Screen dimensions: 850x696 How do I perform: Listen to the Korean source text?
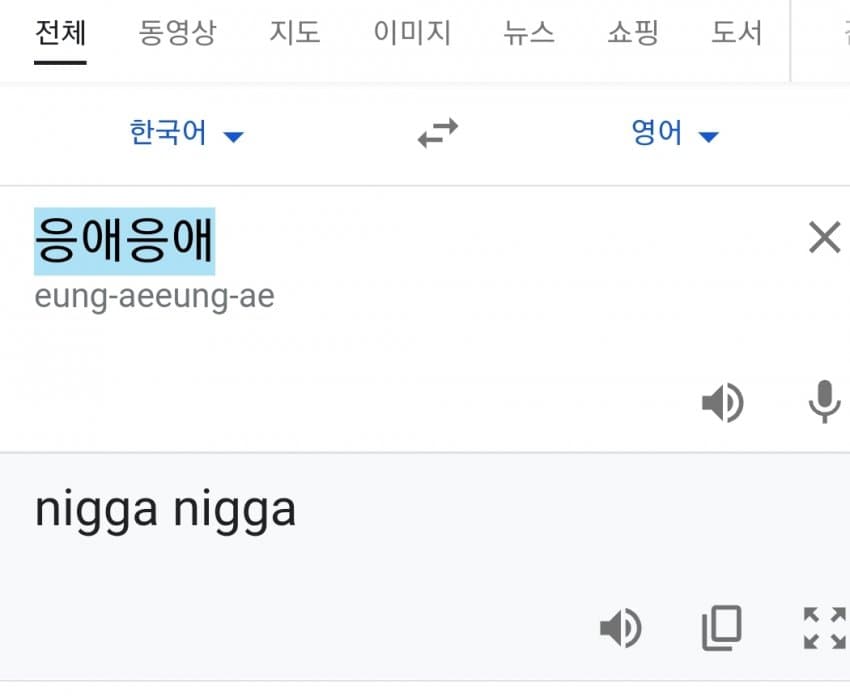coord(723,402)
